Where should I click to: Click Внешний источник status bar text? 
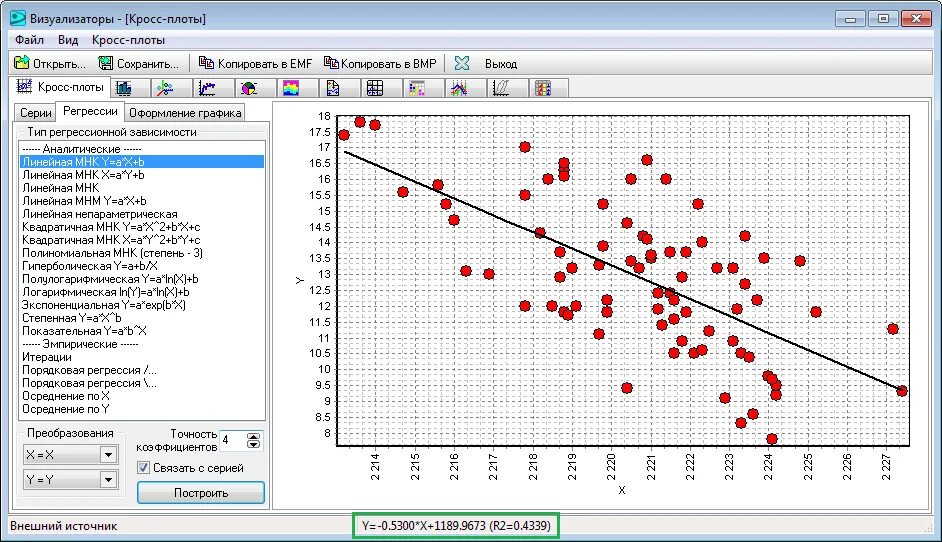(x=64, y=526)
